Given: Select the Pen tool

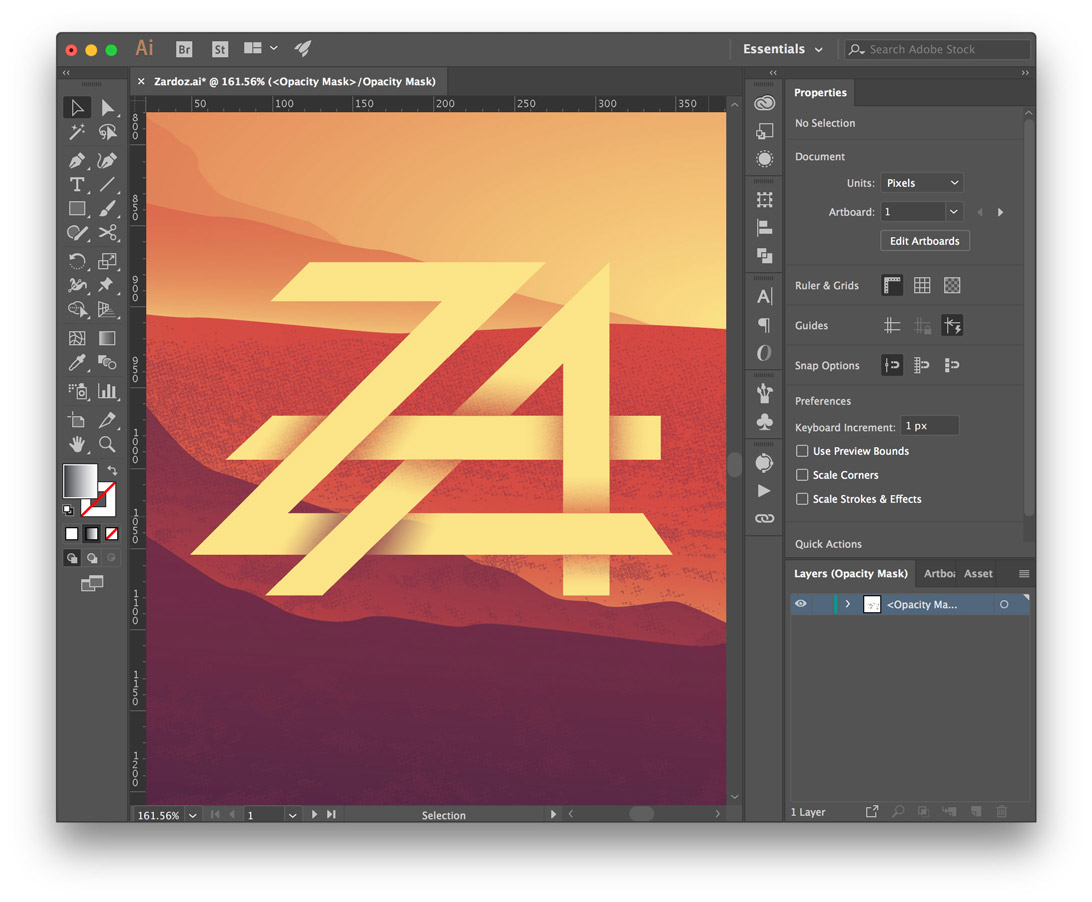Looking at the screenshot, I should [77, 161].
